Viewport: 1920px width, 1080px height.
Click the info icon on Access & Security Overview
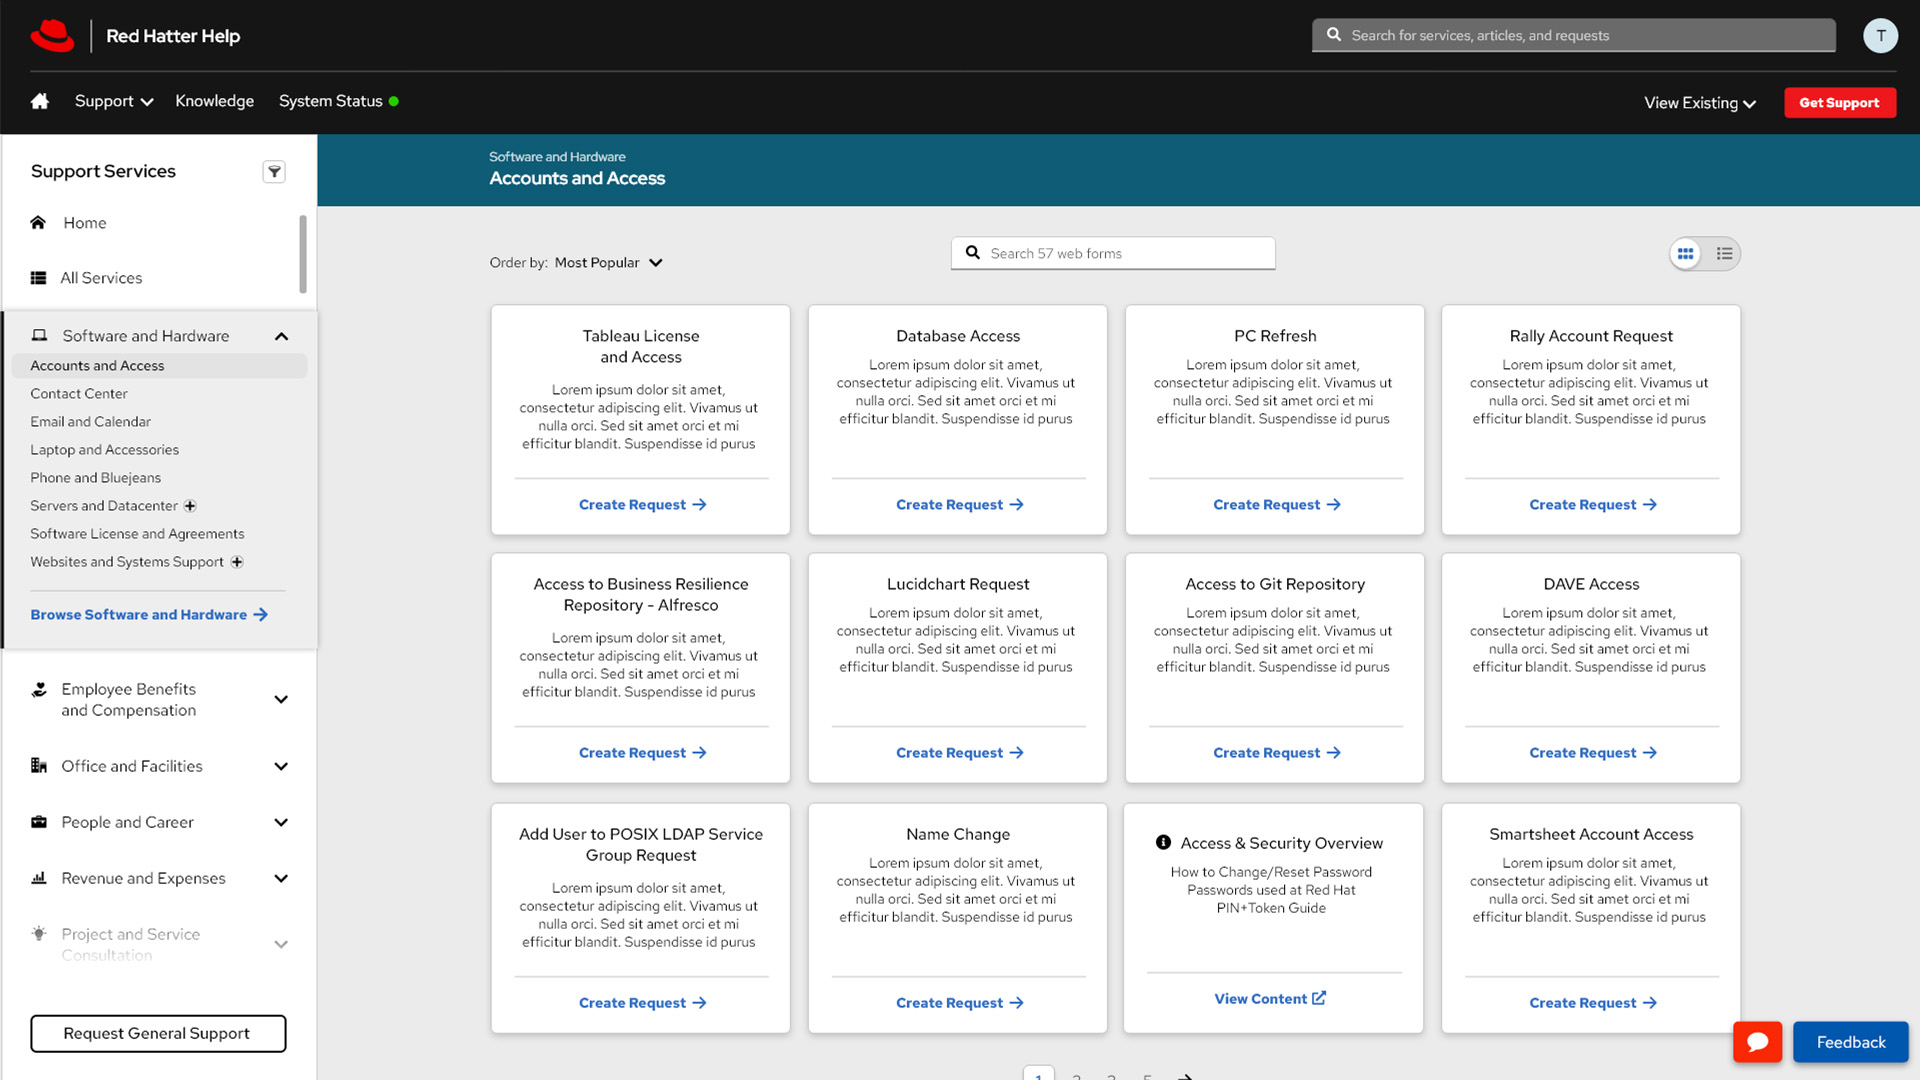[1163, 843]
